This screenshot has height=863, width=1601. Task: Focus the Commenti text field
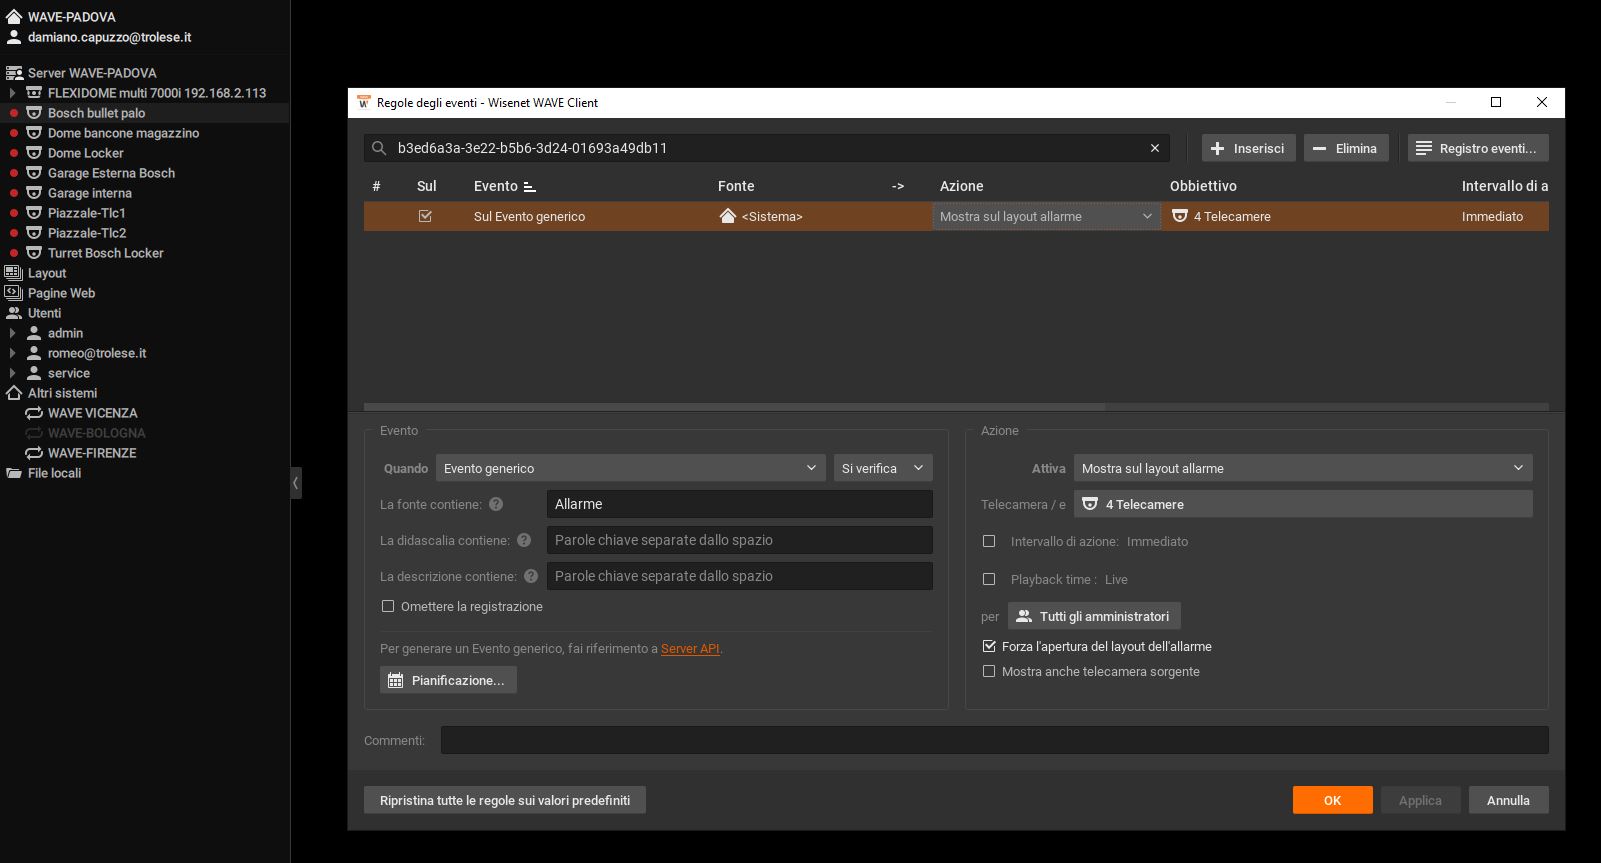[995, 740]
